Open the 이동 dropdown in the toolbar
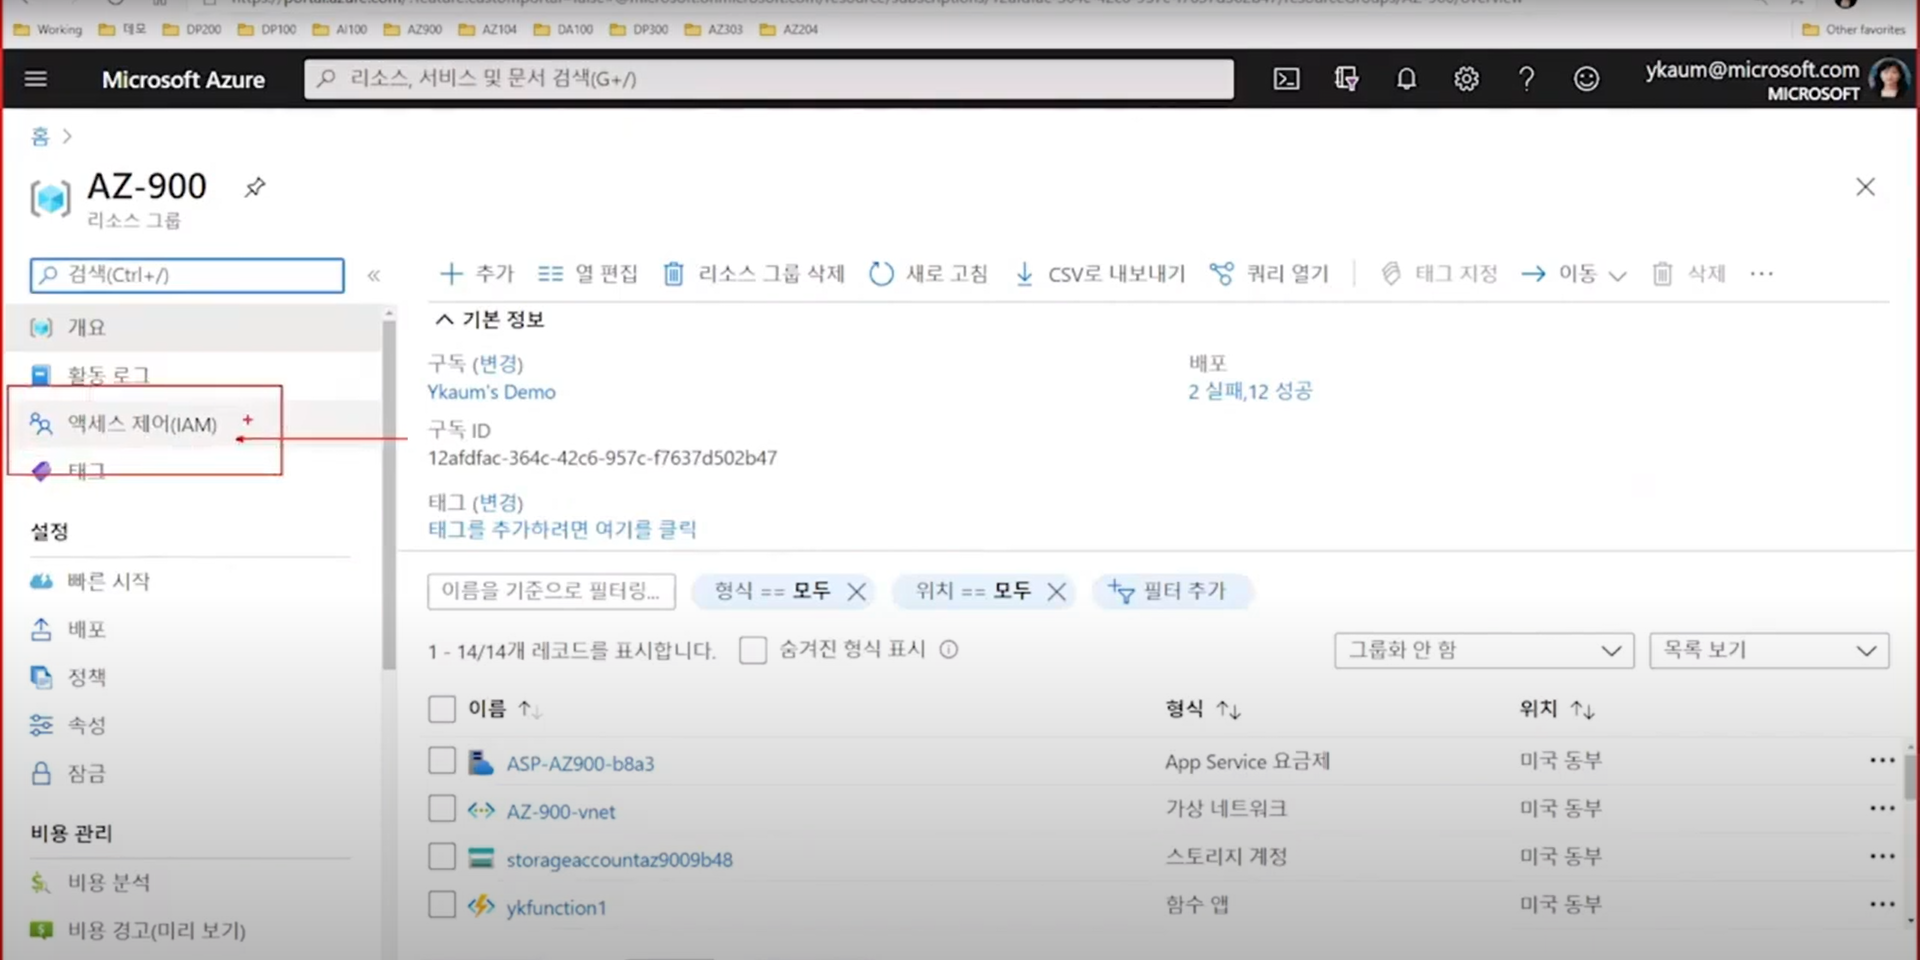Screen dimensions: 1920x960 (x=1574, y=273)
